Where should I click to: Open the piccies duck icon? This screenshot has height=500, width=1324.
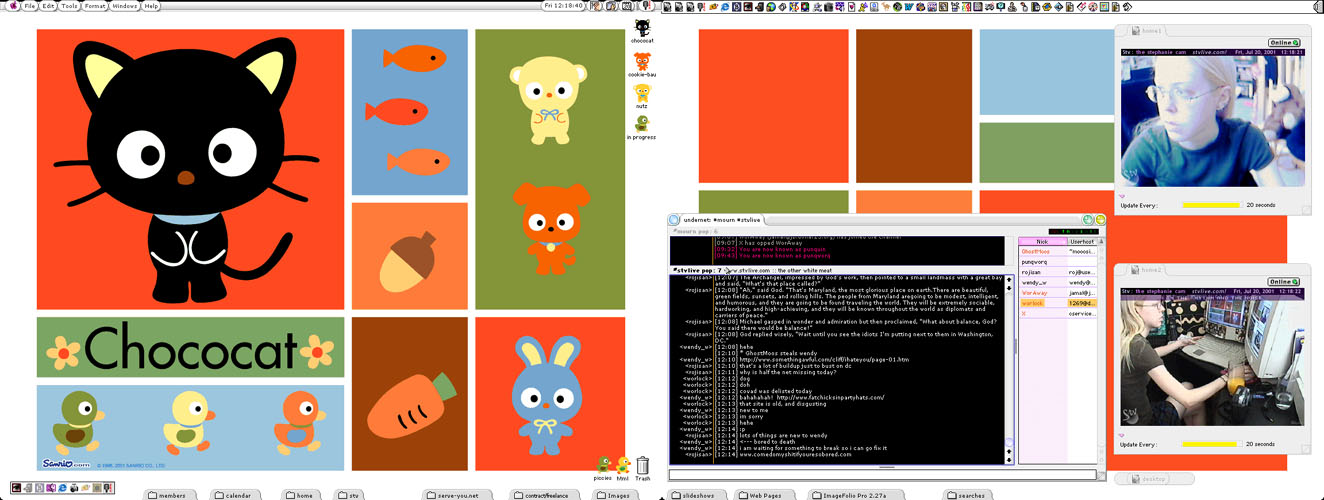pos(603,464)
